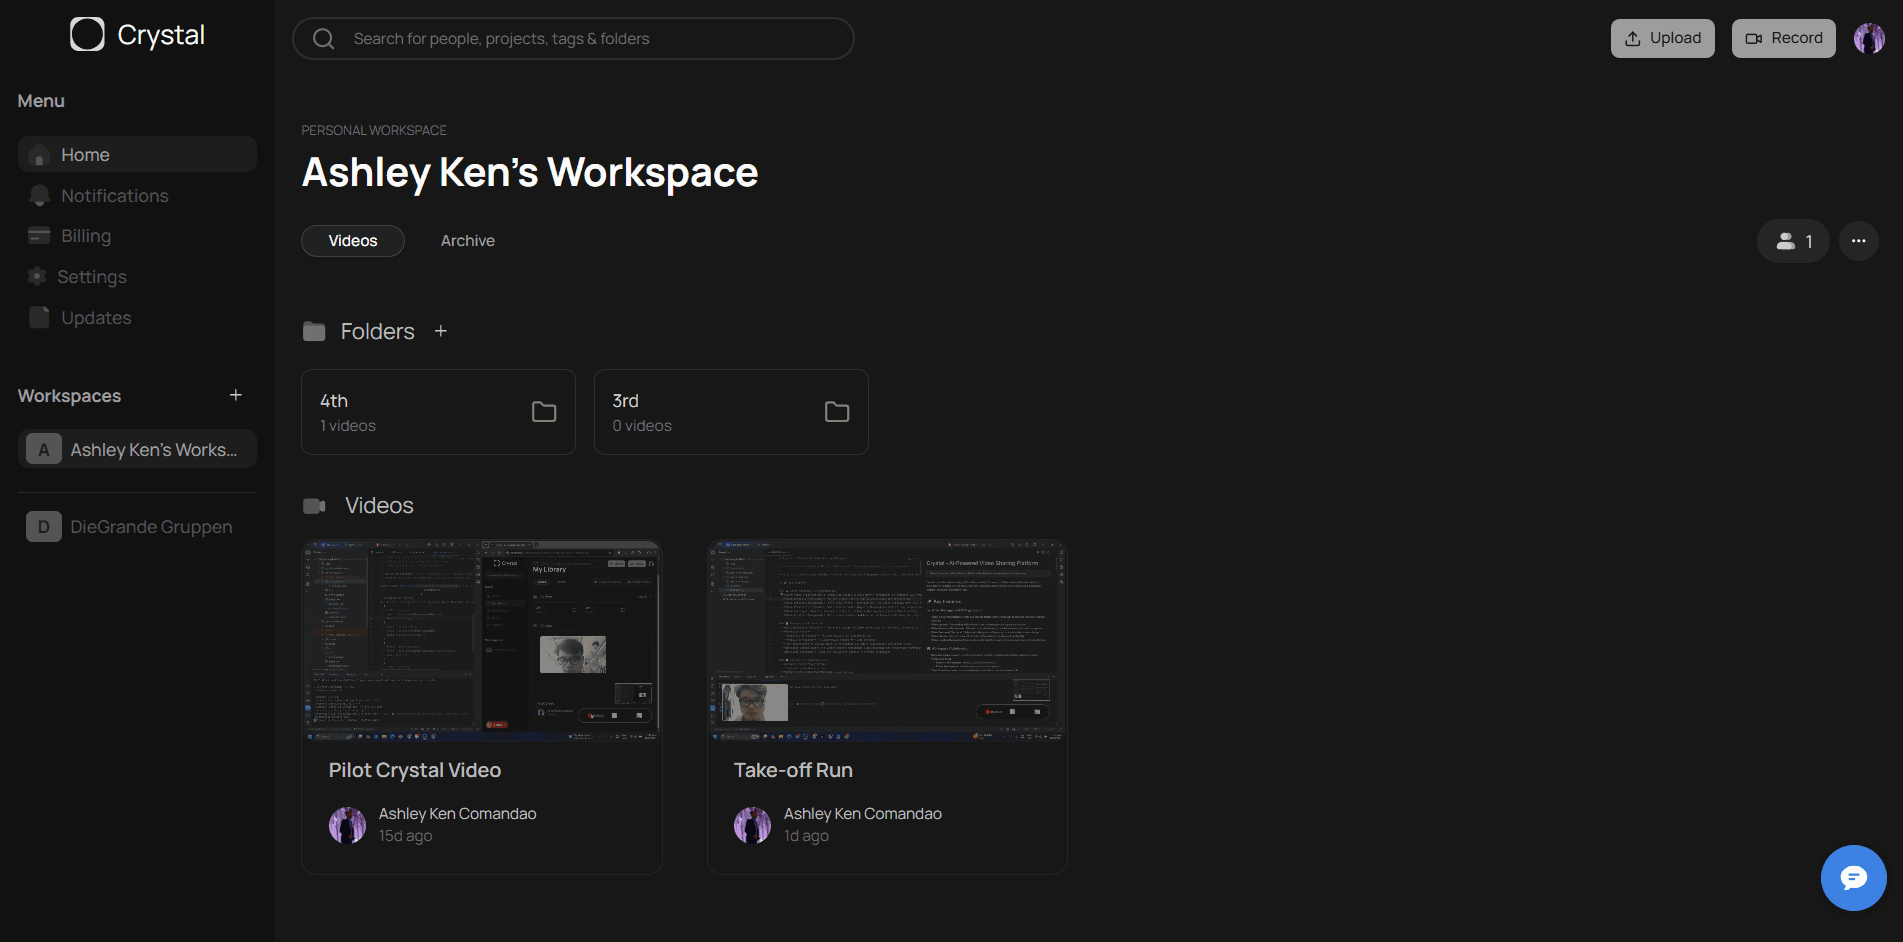Image resolution: width=1903 pixels, height=942 pixels.
Task: Click the Record button
Action: tap(1783, 37)
